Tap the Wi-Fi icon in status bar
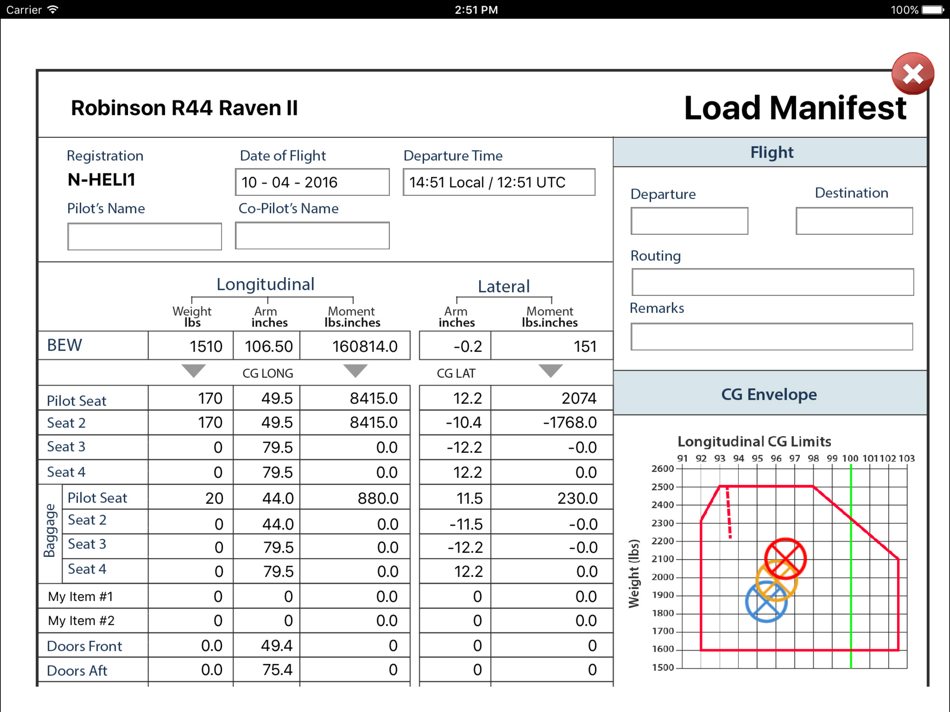This screenshot has width=950, height=712. point(53,9)
